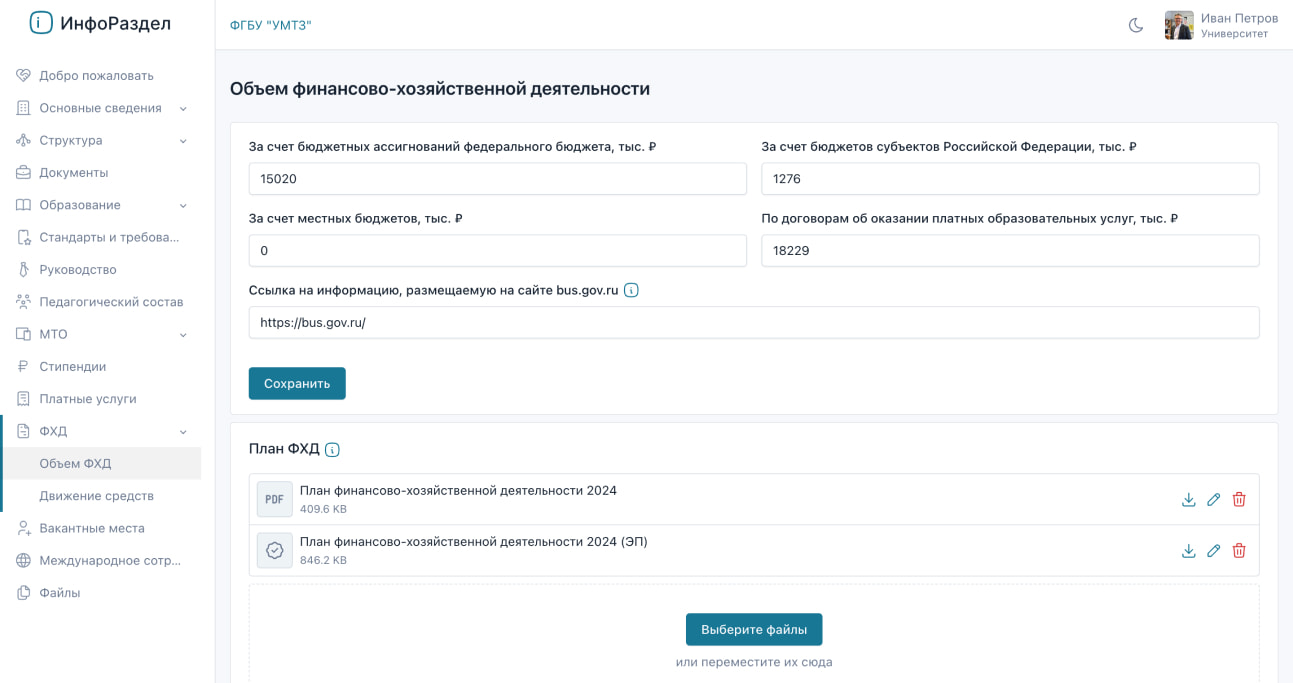
Task: Toggle dark mode with the moon icon
Action: click(x=1136, y=26)
